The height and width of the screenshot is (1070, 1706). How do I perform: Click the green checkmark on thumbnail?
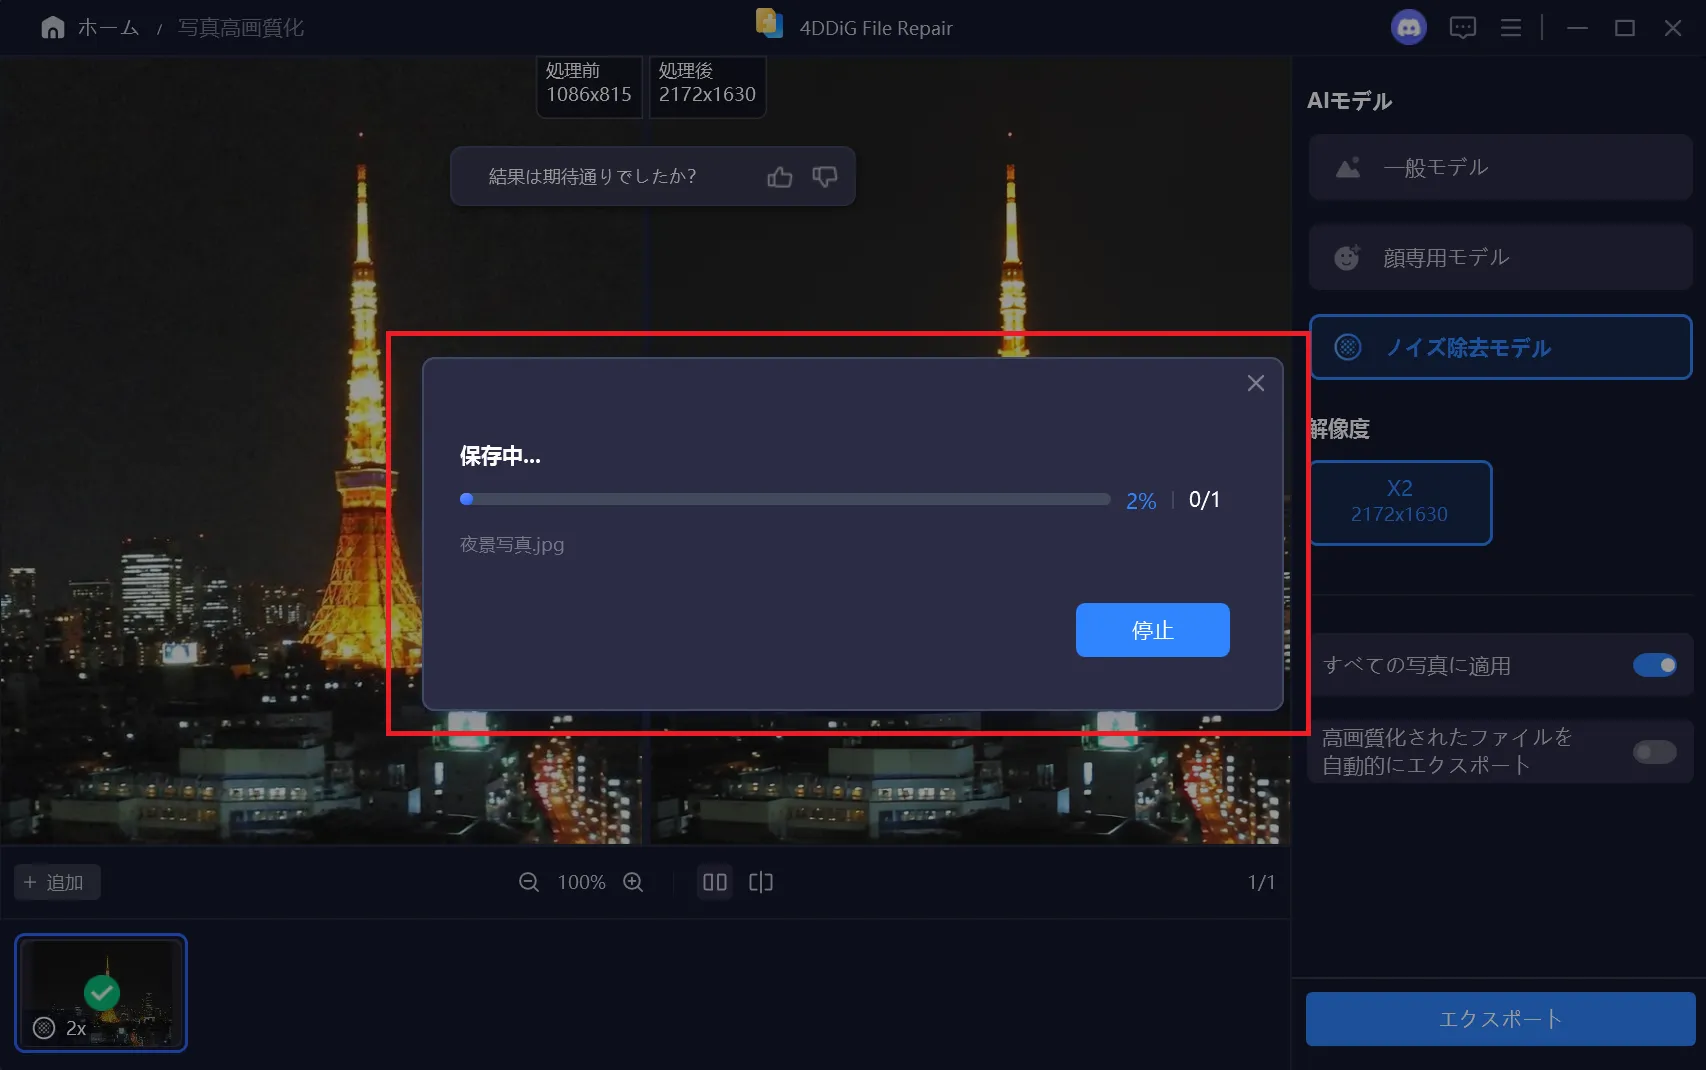tap(102, 993)
